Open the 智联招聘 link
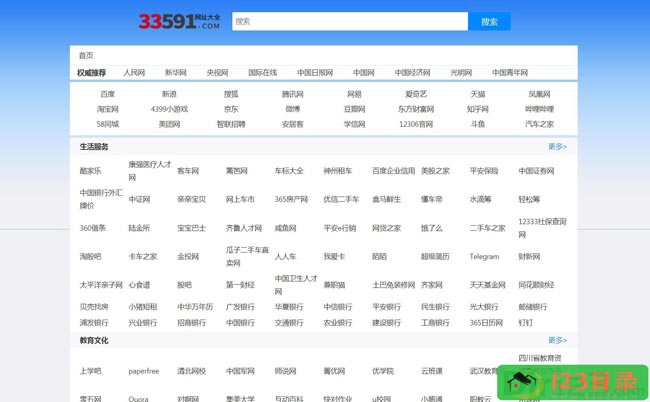Image resolution: width=650 pixels, height=402 pixels. point(231,124)
